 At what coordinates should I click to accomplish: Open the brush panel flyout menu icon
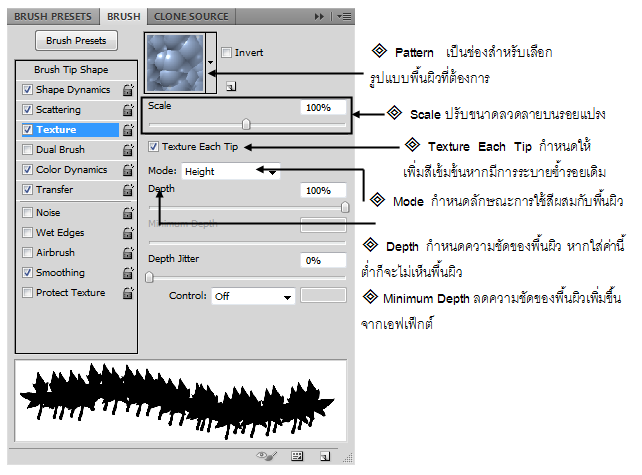pyautogui.click(x=344, y=17)
